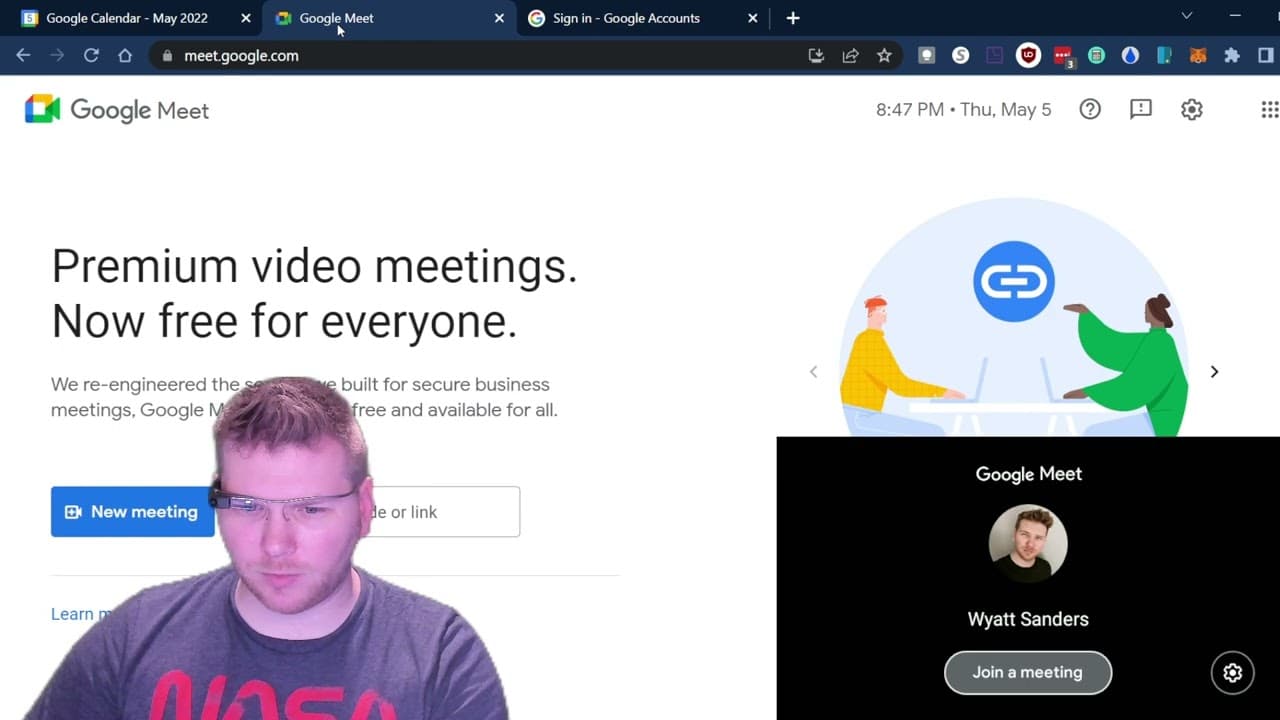Viewport: 1280px width, 720px height.
Task: Go back to the previous page
Action: [x=23, y=56]
